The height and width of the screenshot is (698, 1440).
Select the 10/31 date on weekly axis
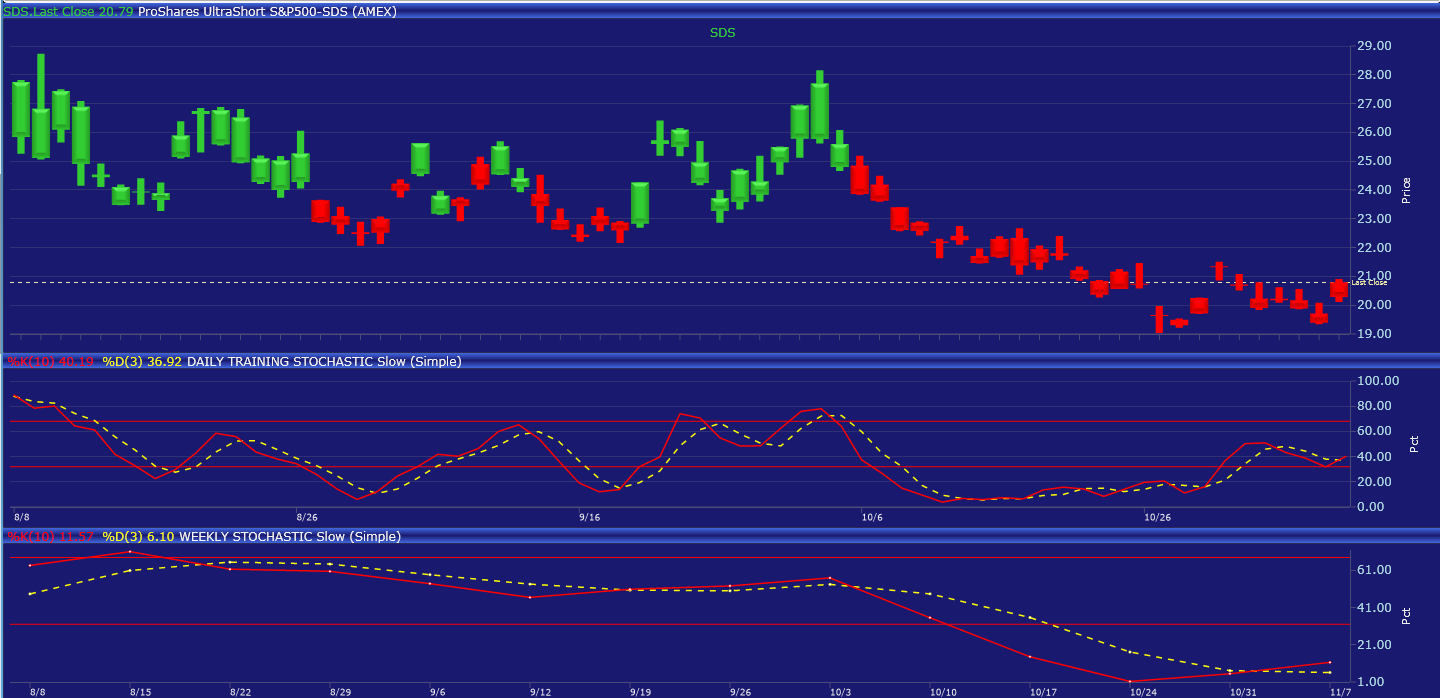pyautogui.click(x=1243, y=692)
